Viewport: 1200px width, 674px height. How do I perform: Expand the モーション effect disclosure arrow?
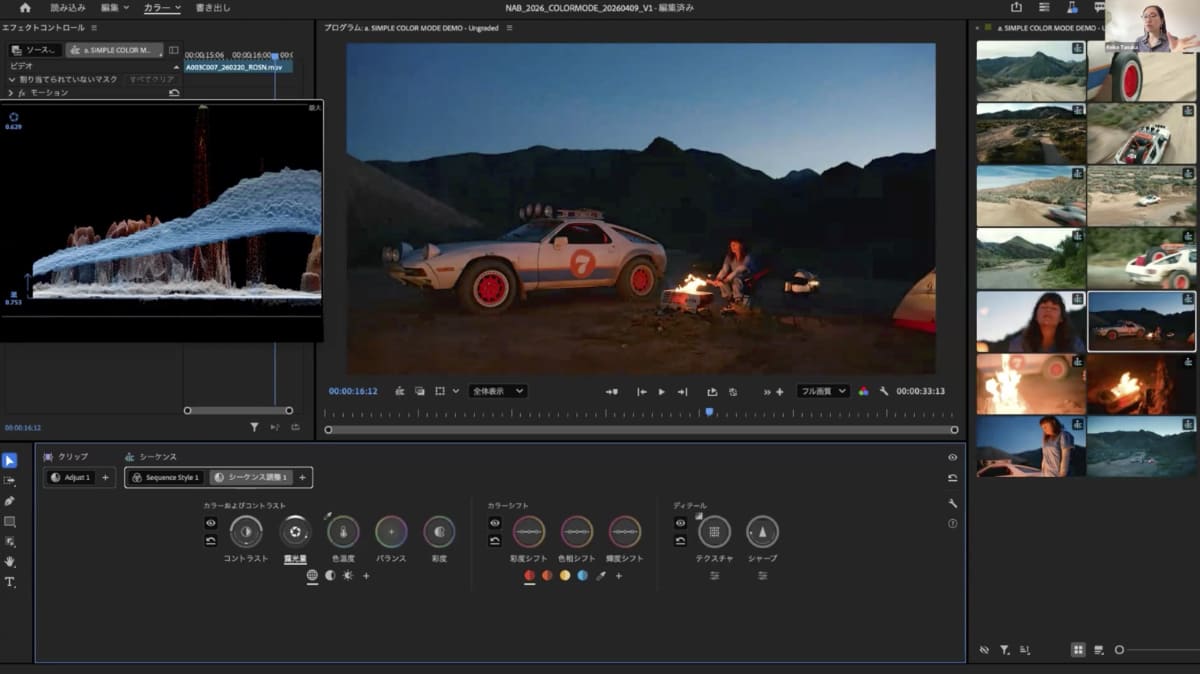point(10,93)
